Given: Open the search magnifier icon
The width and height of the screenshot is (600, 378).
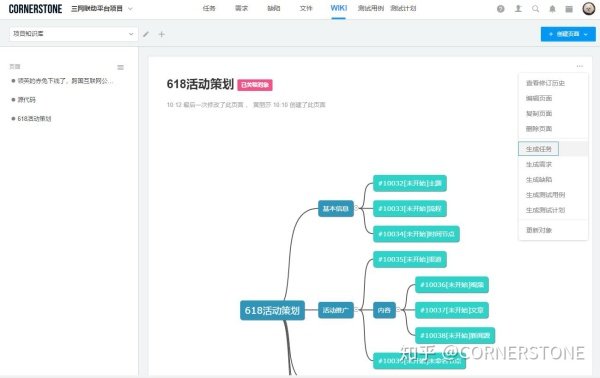Looking at the screenshot, I should tap(535, 8).
